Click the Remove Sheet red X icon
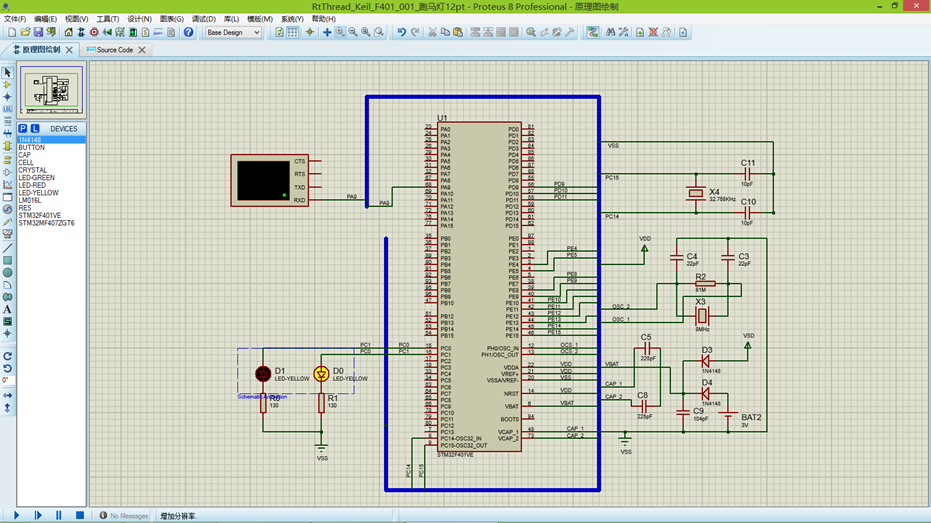Viewport: 931px width, 523px height. coord(653,32)
